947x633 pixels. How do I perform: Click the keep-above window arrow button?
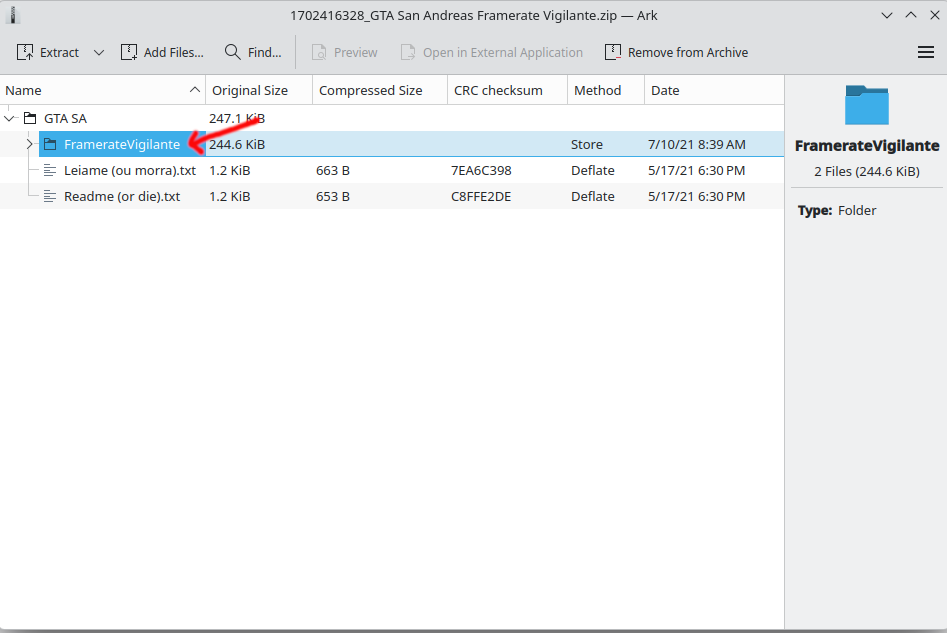911,16
